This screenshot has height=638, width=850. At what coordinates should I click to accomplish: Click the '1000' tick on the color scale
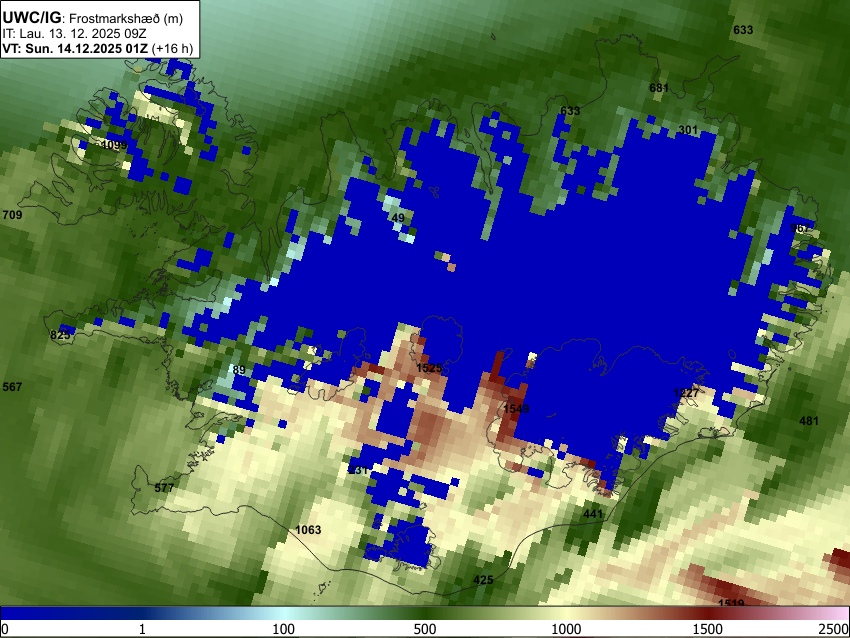[x=566, y=629]
